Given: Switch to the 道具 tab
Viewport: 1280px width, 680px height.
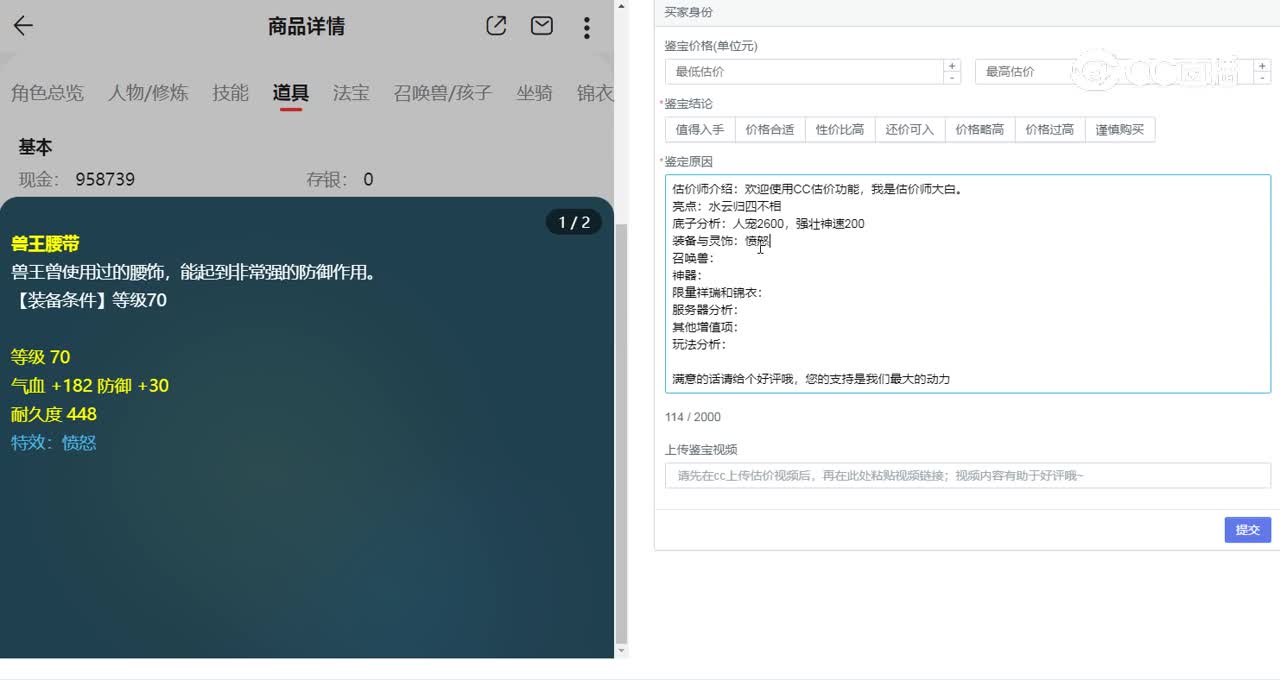Looking at the screenshot, I should [291, 93].
